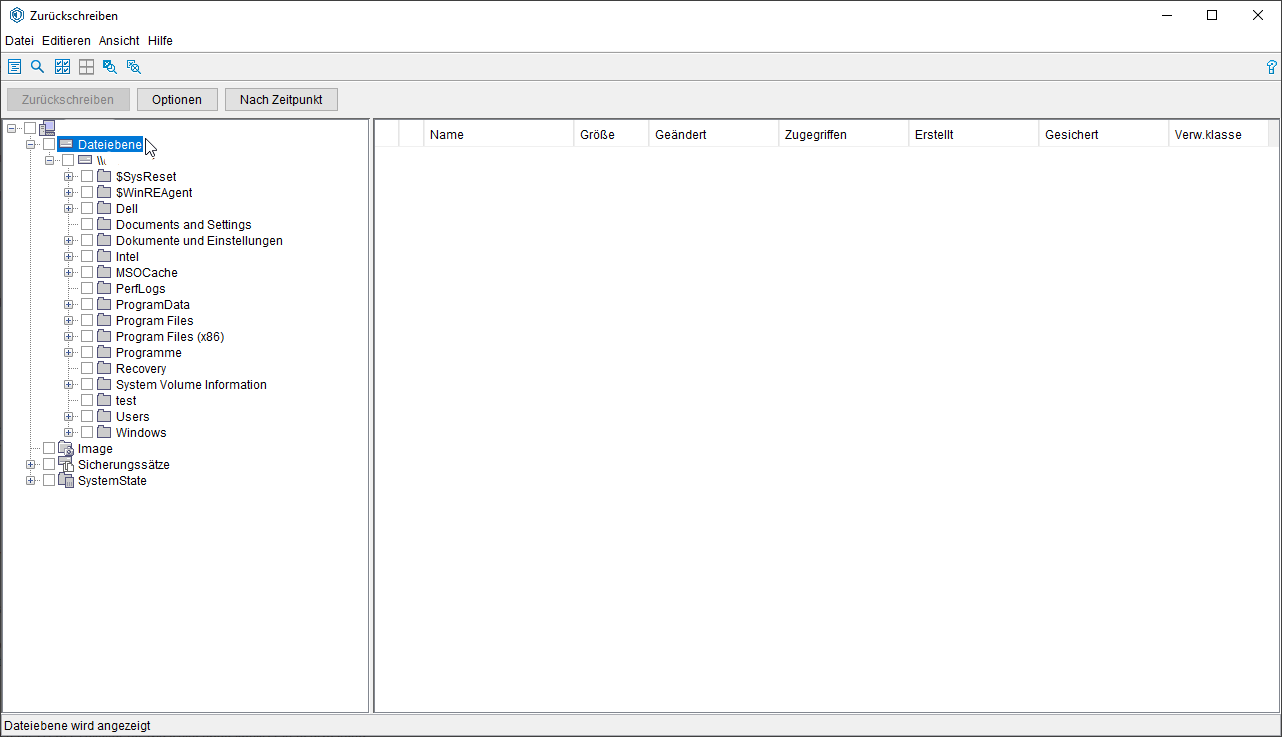Click the SystemState node icon
Image resolution: width=1282 pixels, height=737 pixels.
(66, 481)
